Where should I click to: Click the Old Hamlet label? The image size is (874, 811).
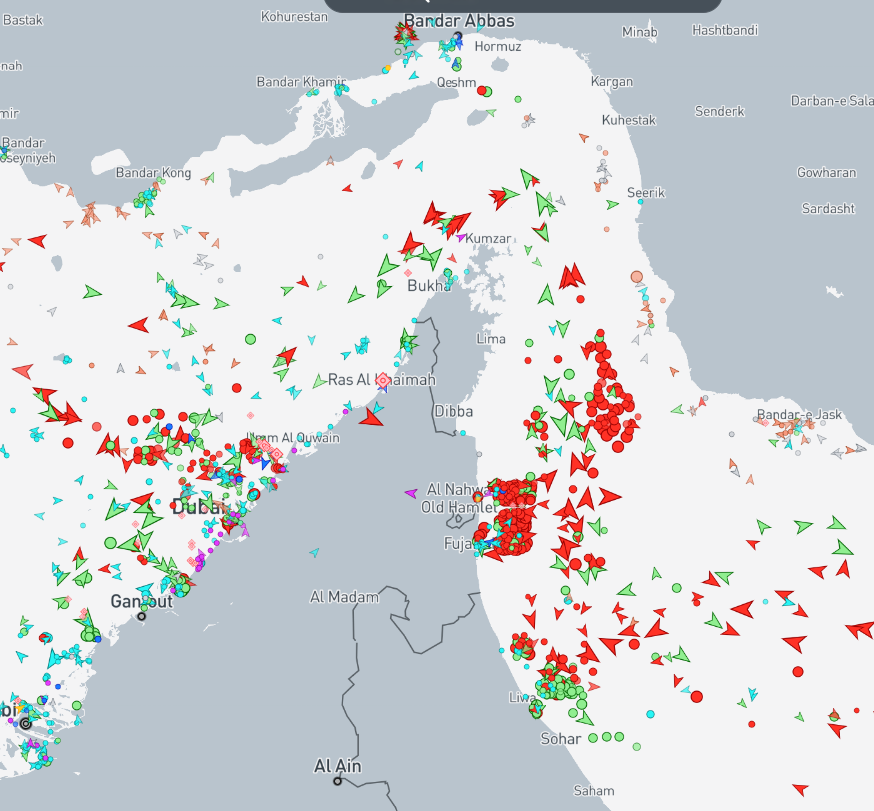458,507
